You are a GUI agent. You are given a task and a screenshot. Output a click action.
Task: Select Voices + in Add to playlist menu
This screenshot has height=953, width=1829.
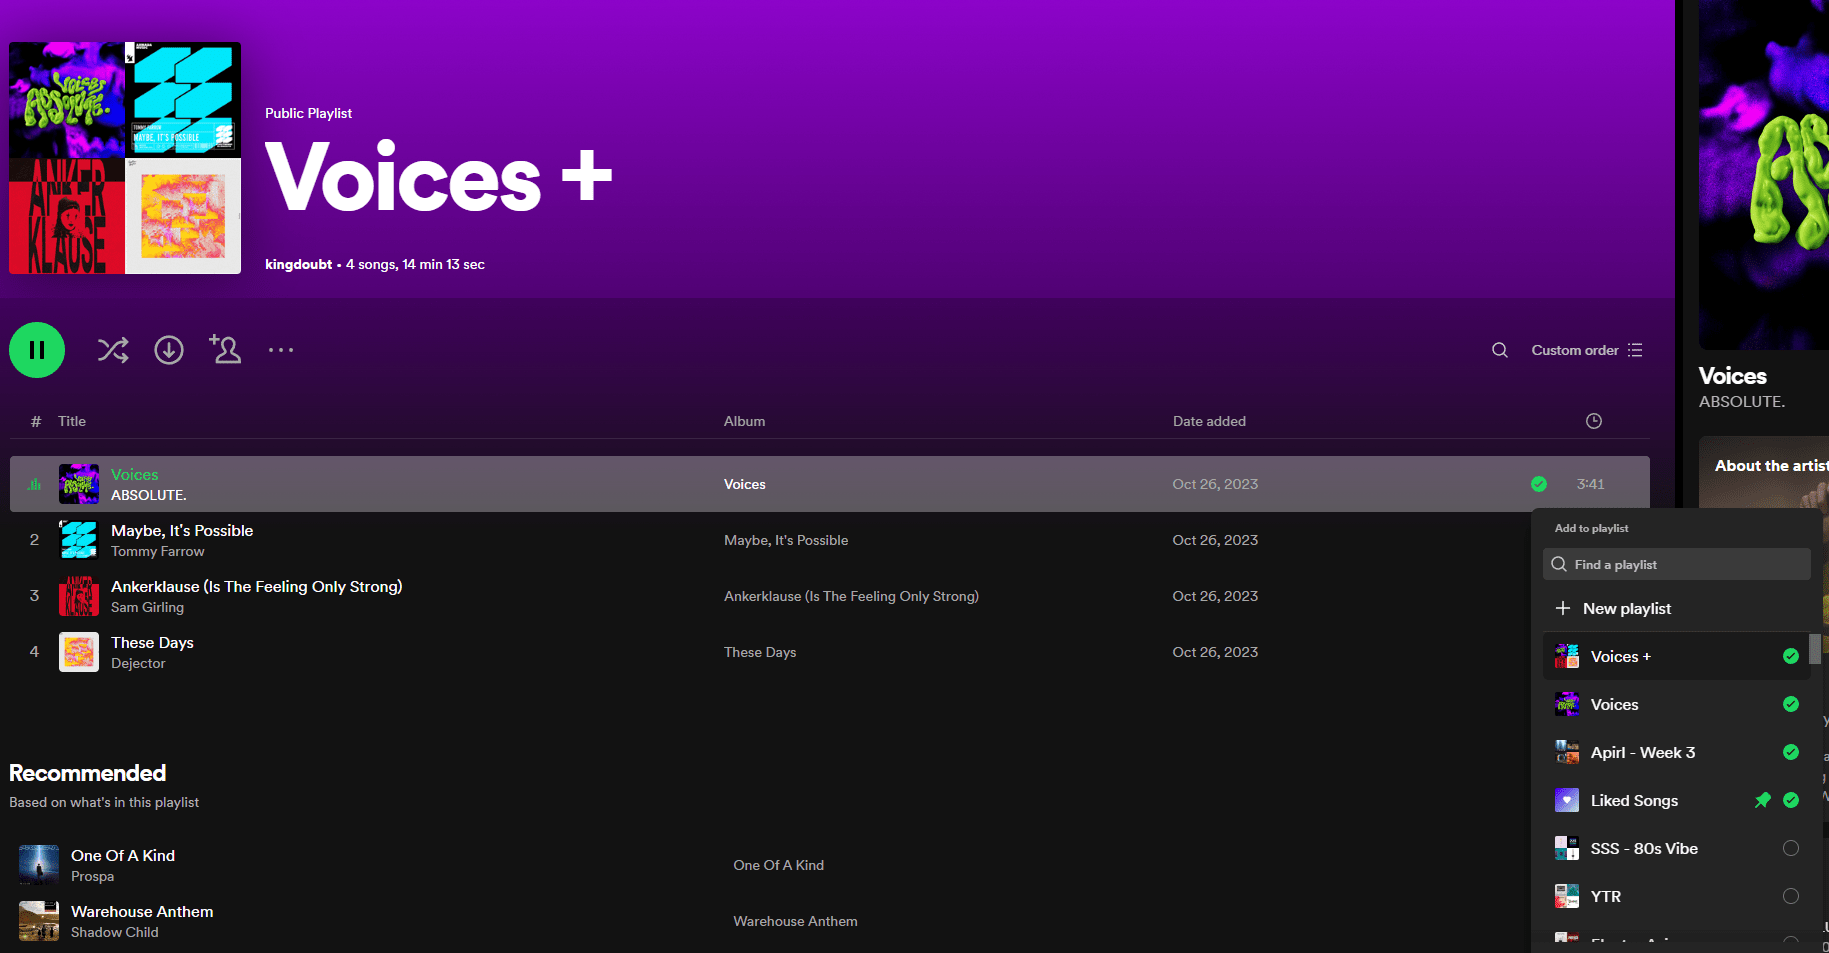[1677, 656]
